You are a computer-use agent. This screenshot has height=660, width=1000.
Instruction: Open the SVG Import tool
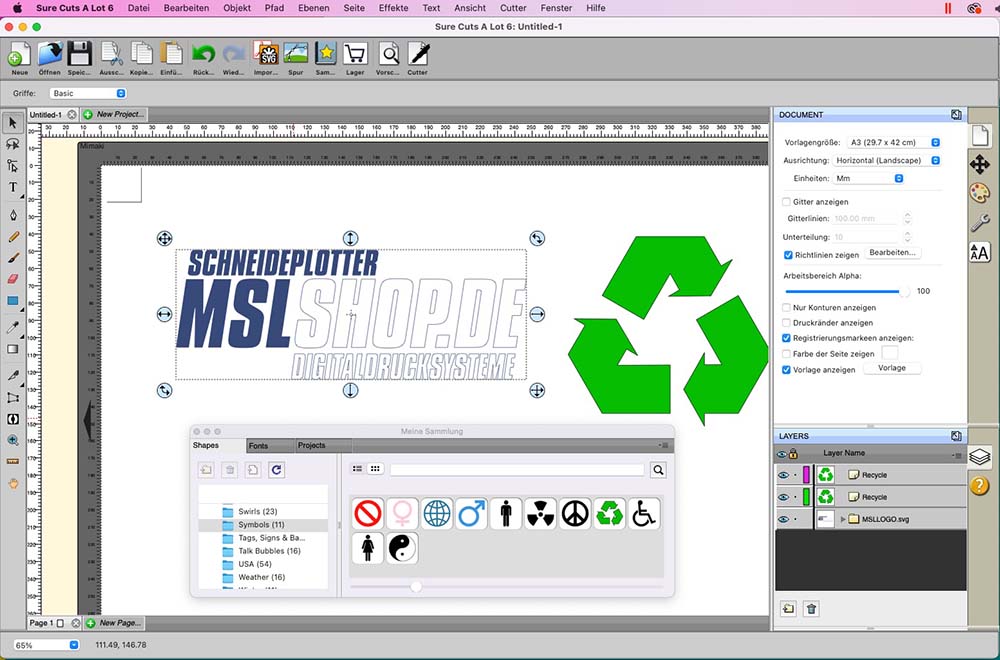[265, 55]
